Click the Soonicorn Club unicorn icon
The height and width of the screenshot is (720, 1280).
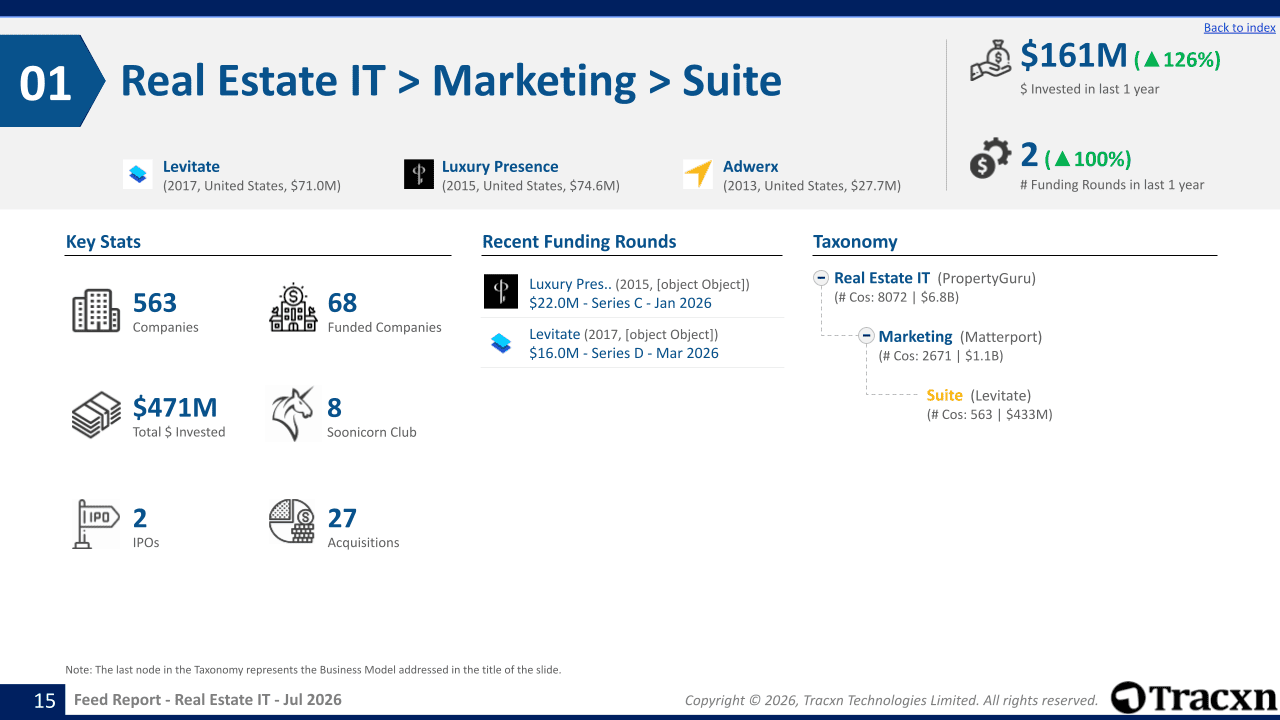[x=293, y=414]
